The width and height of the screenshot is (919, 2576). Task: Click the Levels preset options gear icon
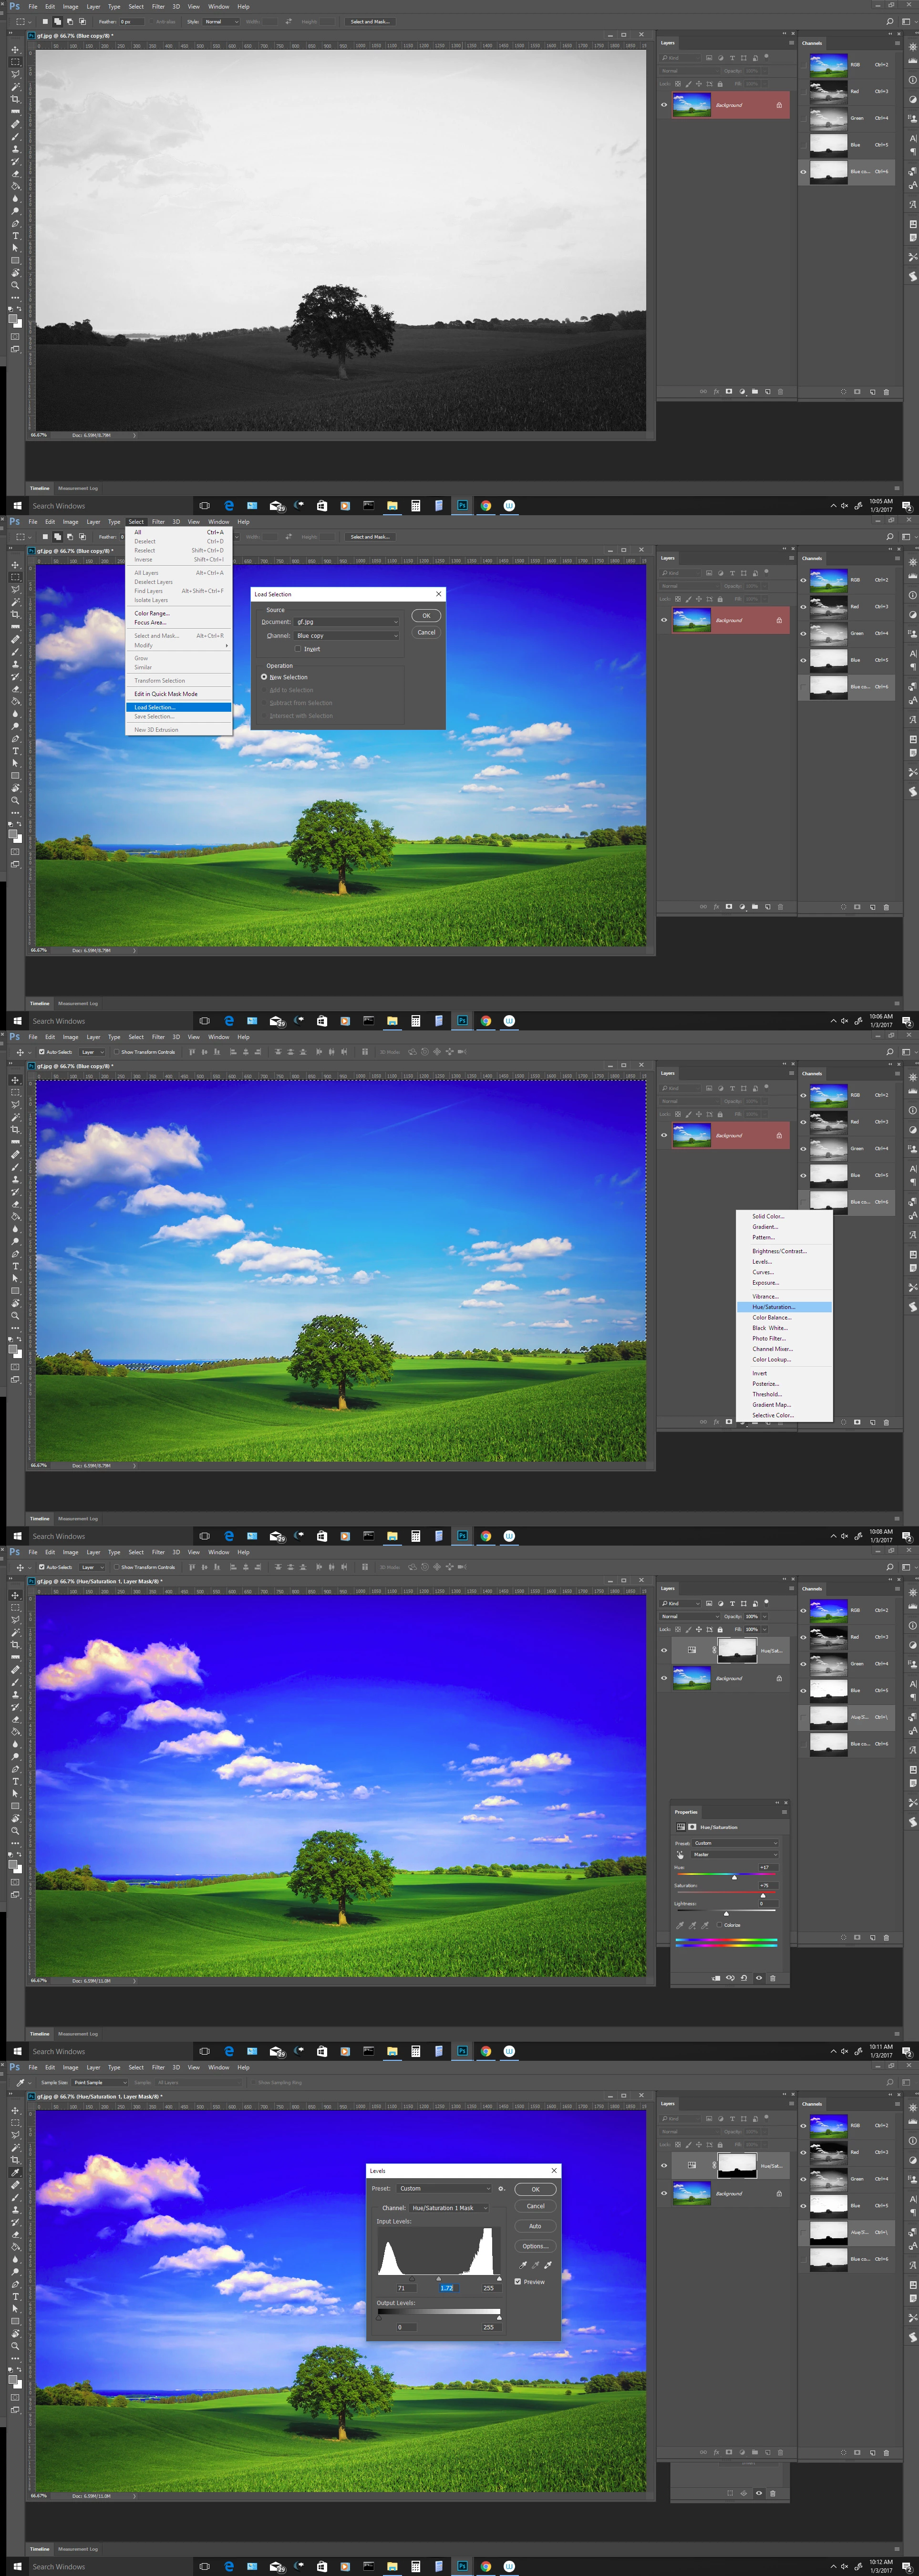501,2188
